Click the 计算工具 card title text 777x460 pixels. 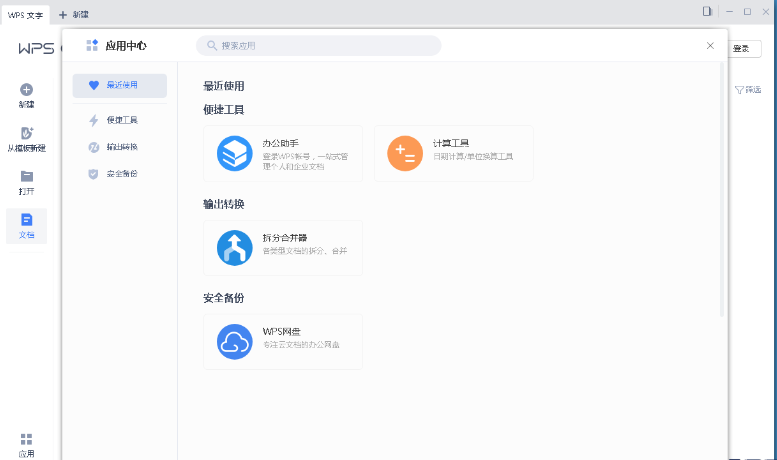(451, 143)
